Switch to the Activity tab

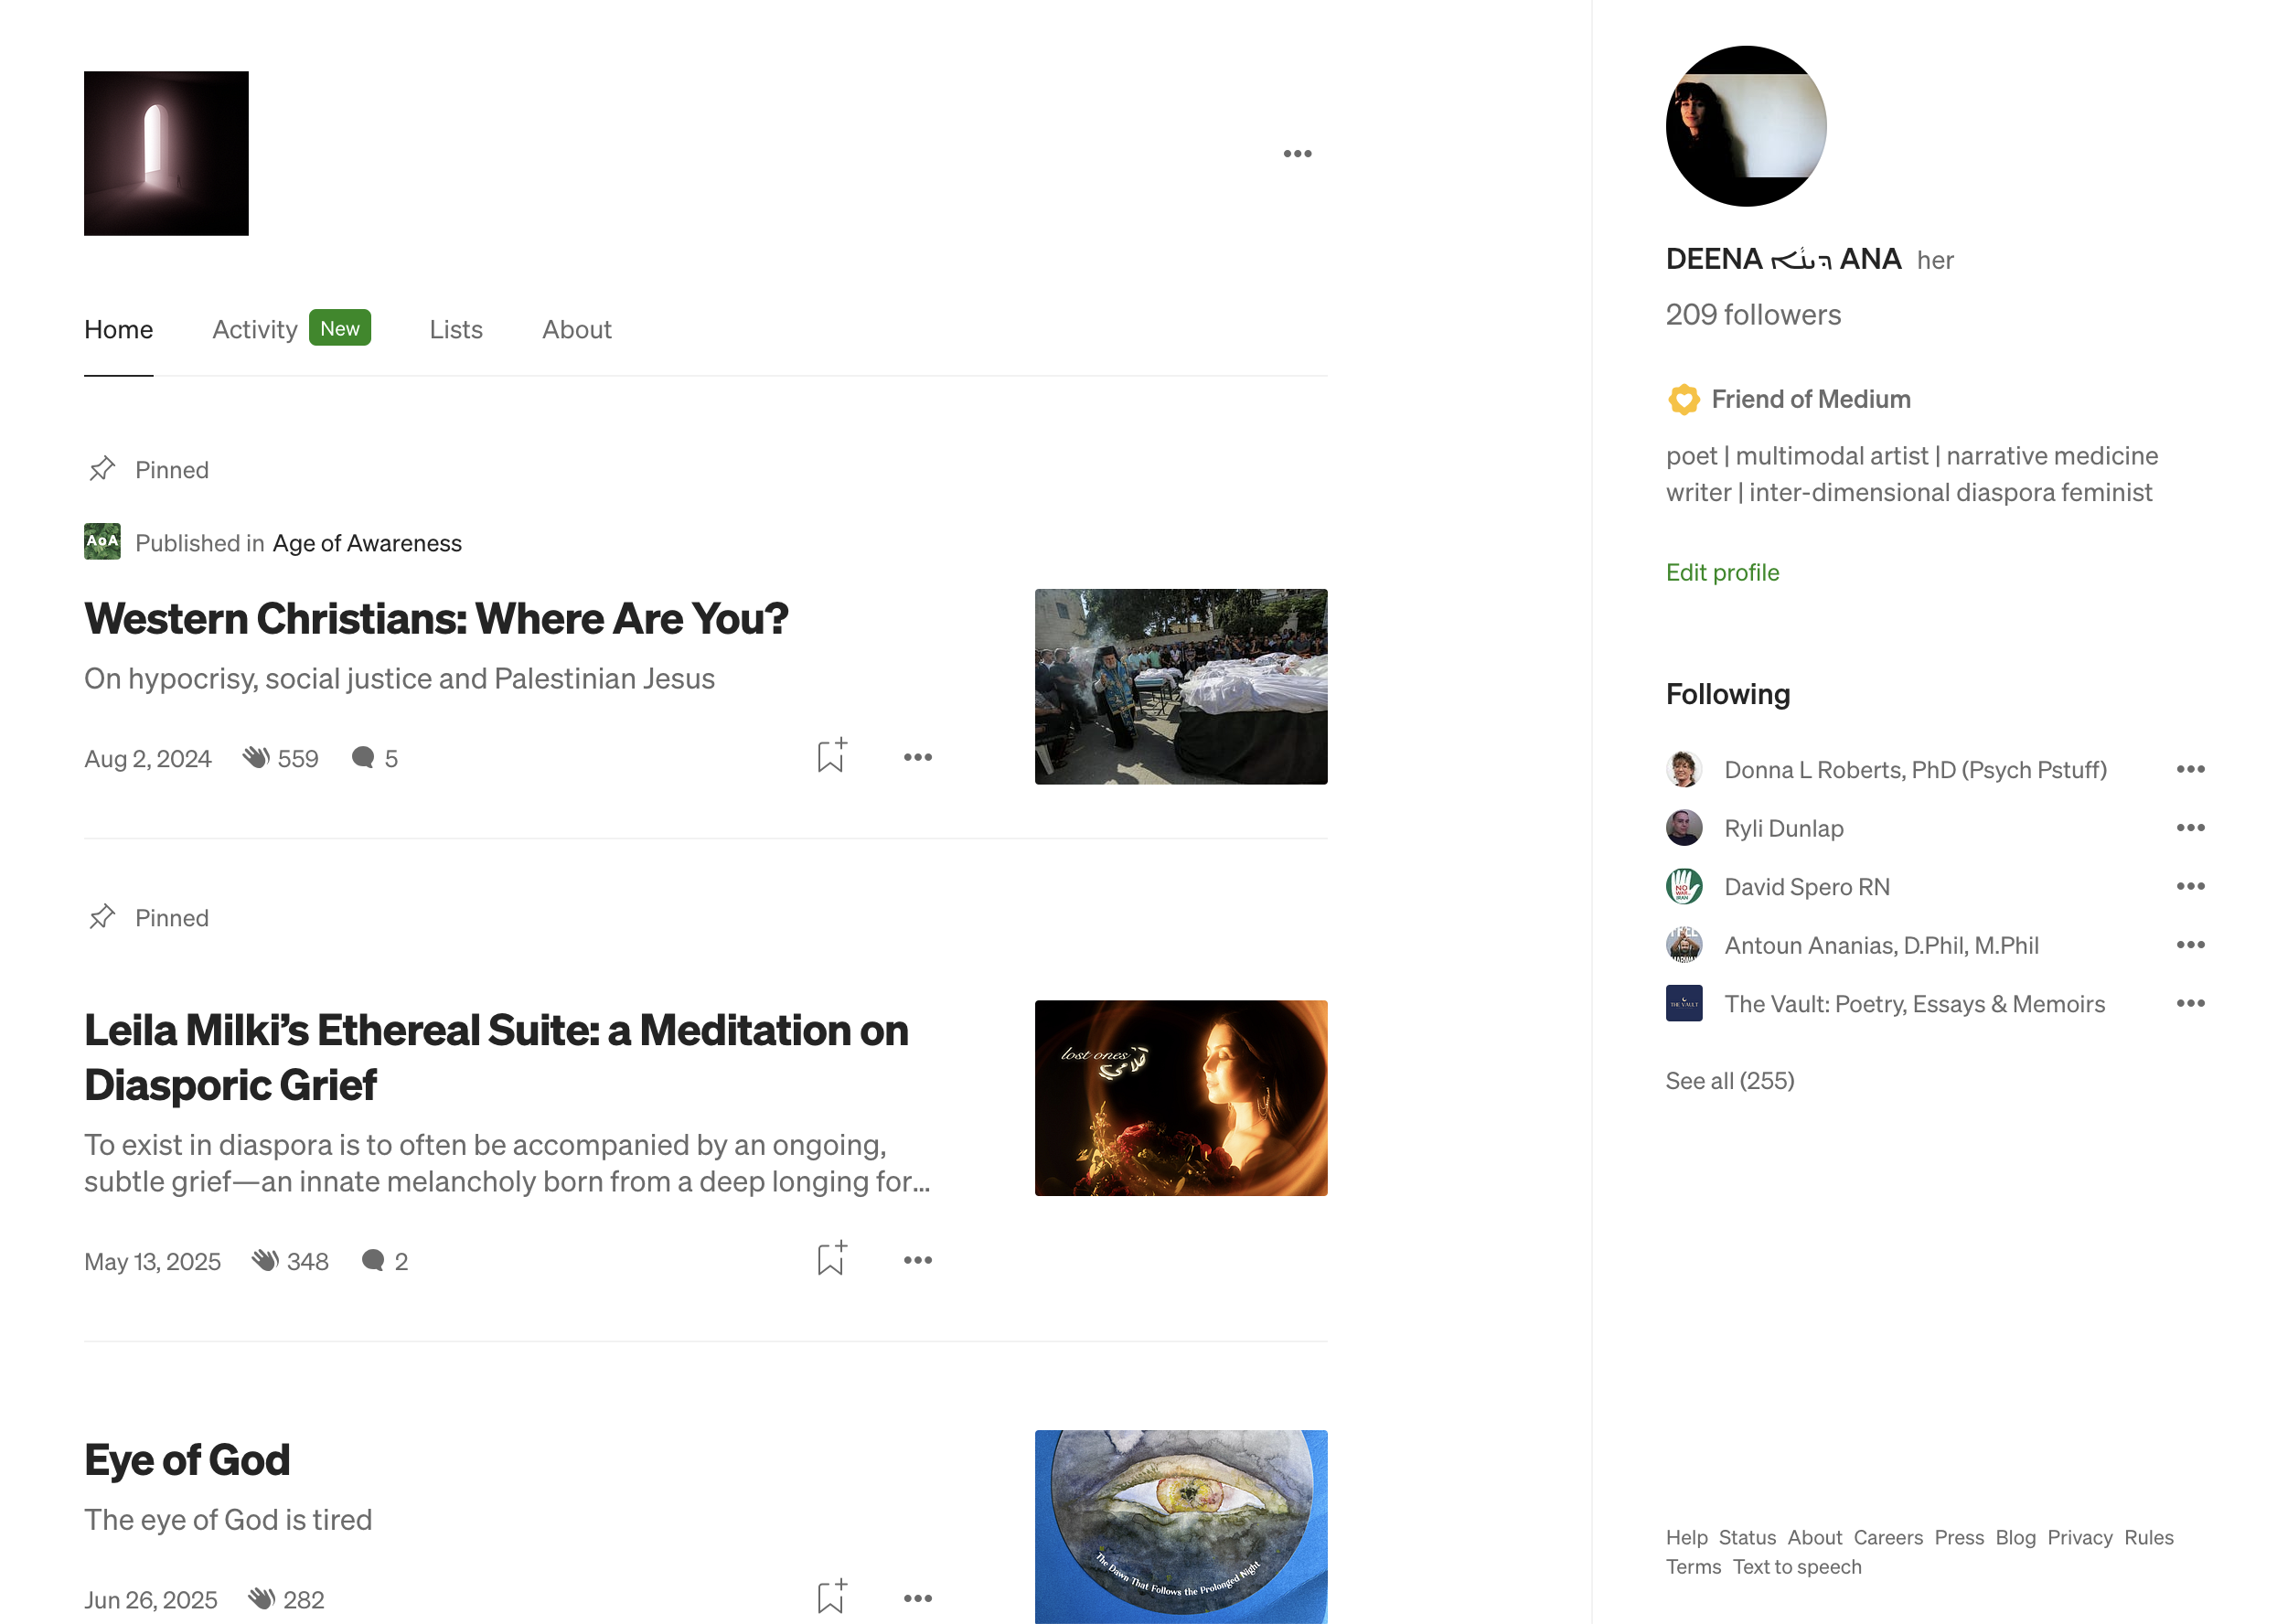255,329
